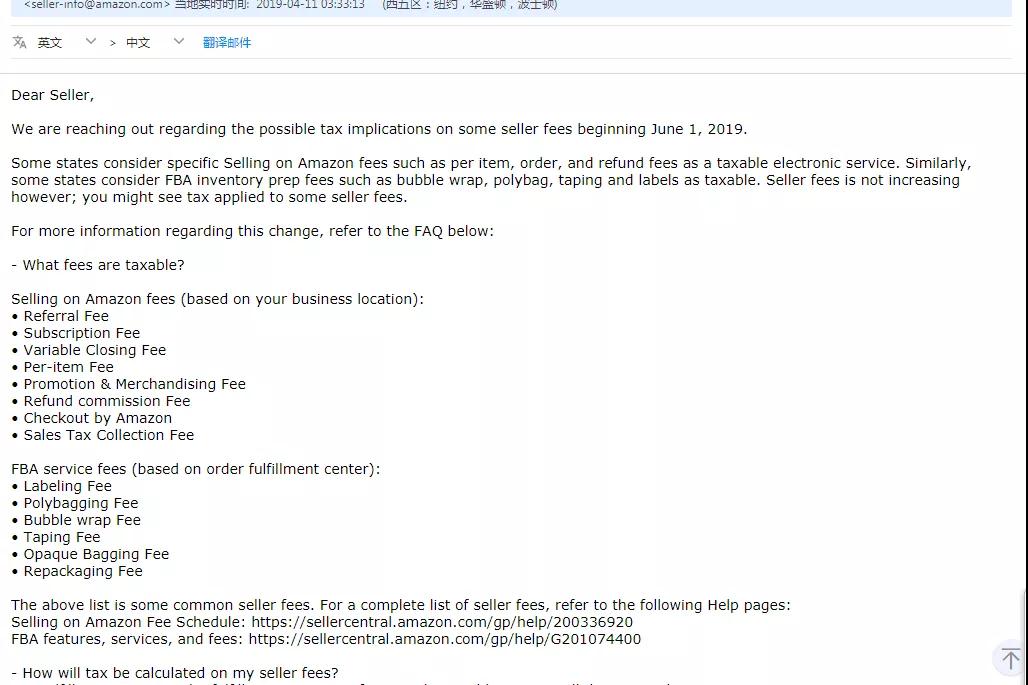This screenshot has width=1028, height=685.
Task: Click the 'Dear Seller,' greeting line
Action: point(52,95)
